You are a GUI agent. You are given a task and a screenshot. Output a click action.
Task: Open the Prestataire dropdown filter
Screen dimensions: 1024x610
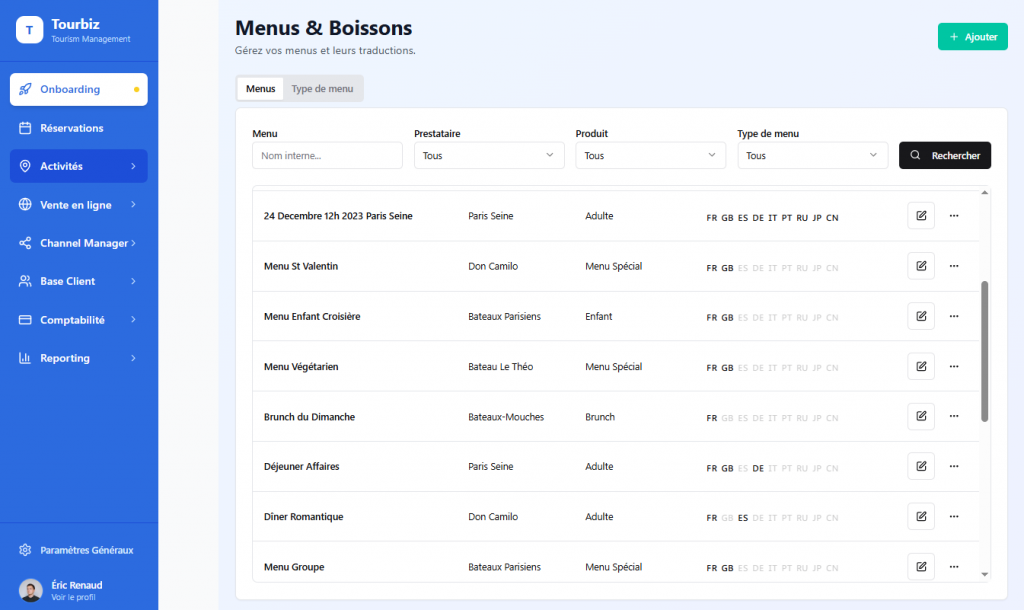tap(489, 156)
